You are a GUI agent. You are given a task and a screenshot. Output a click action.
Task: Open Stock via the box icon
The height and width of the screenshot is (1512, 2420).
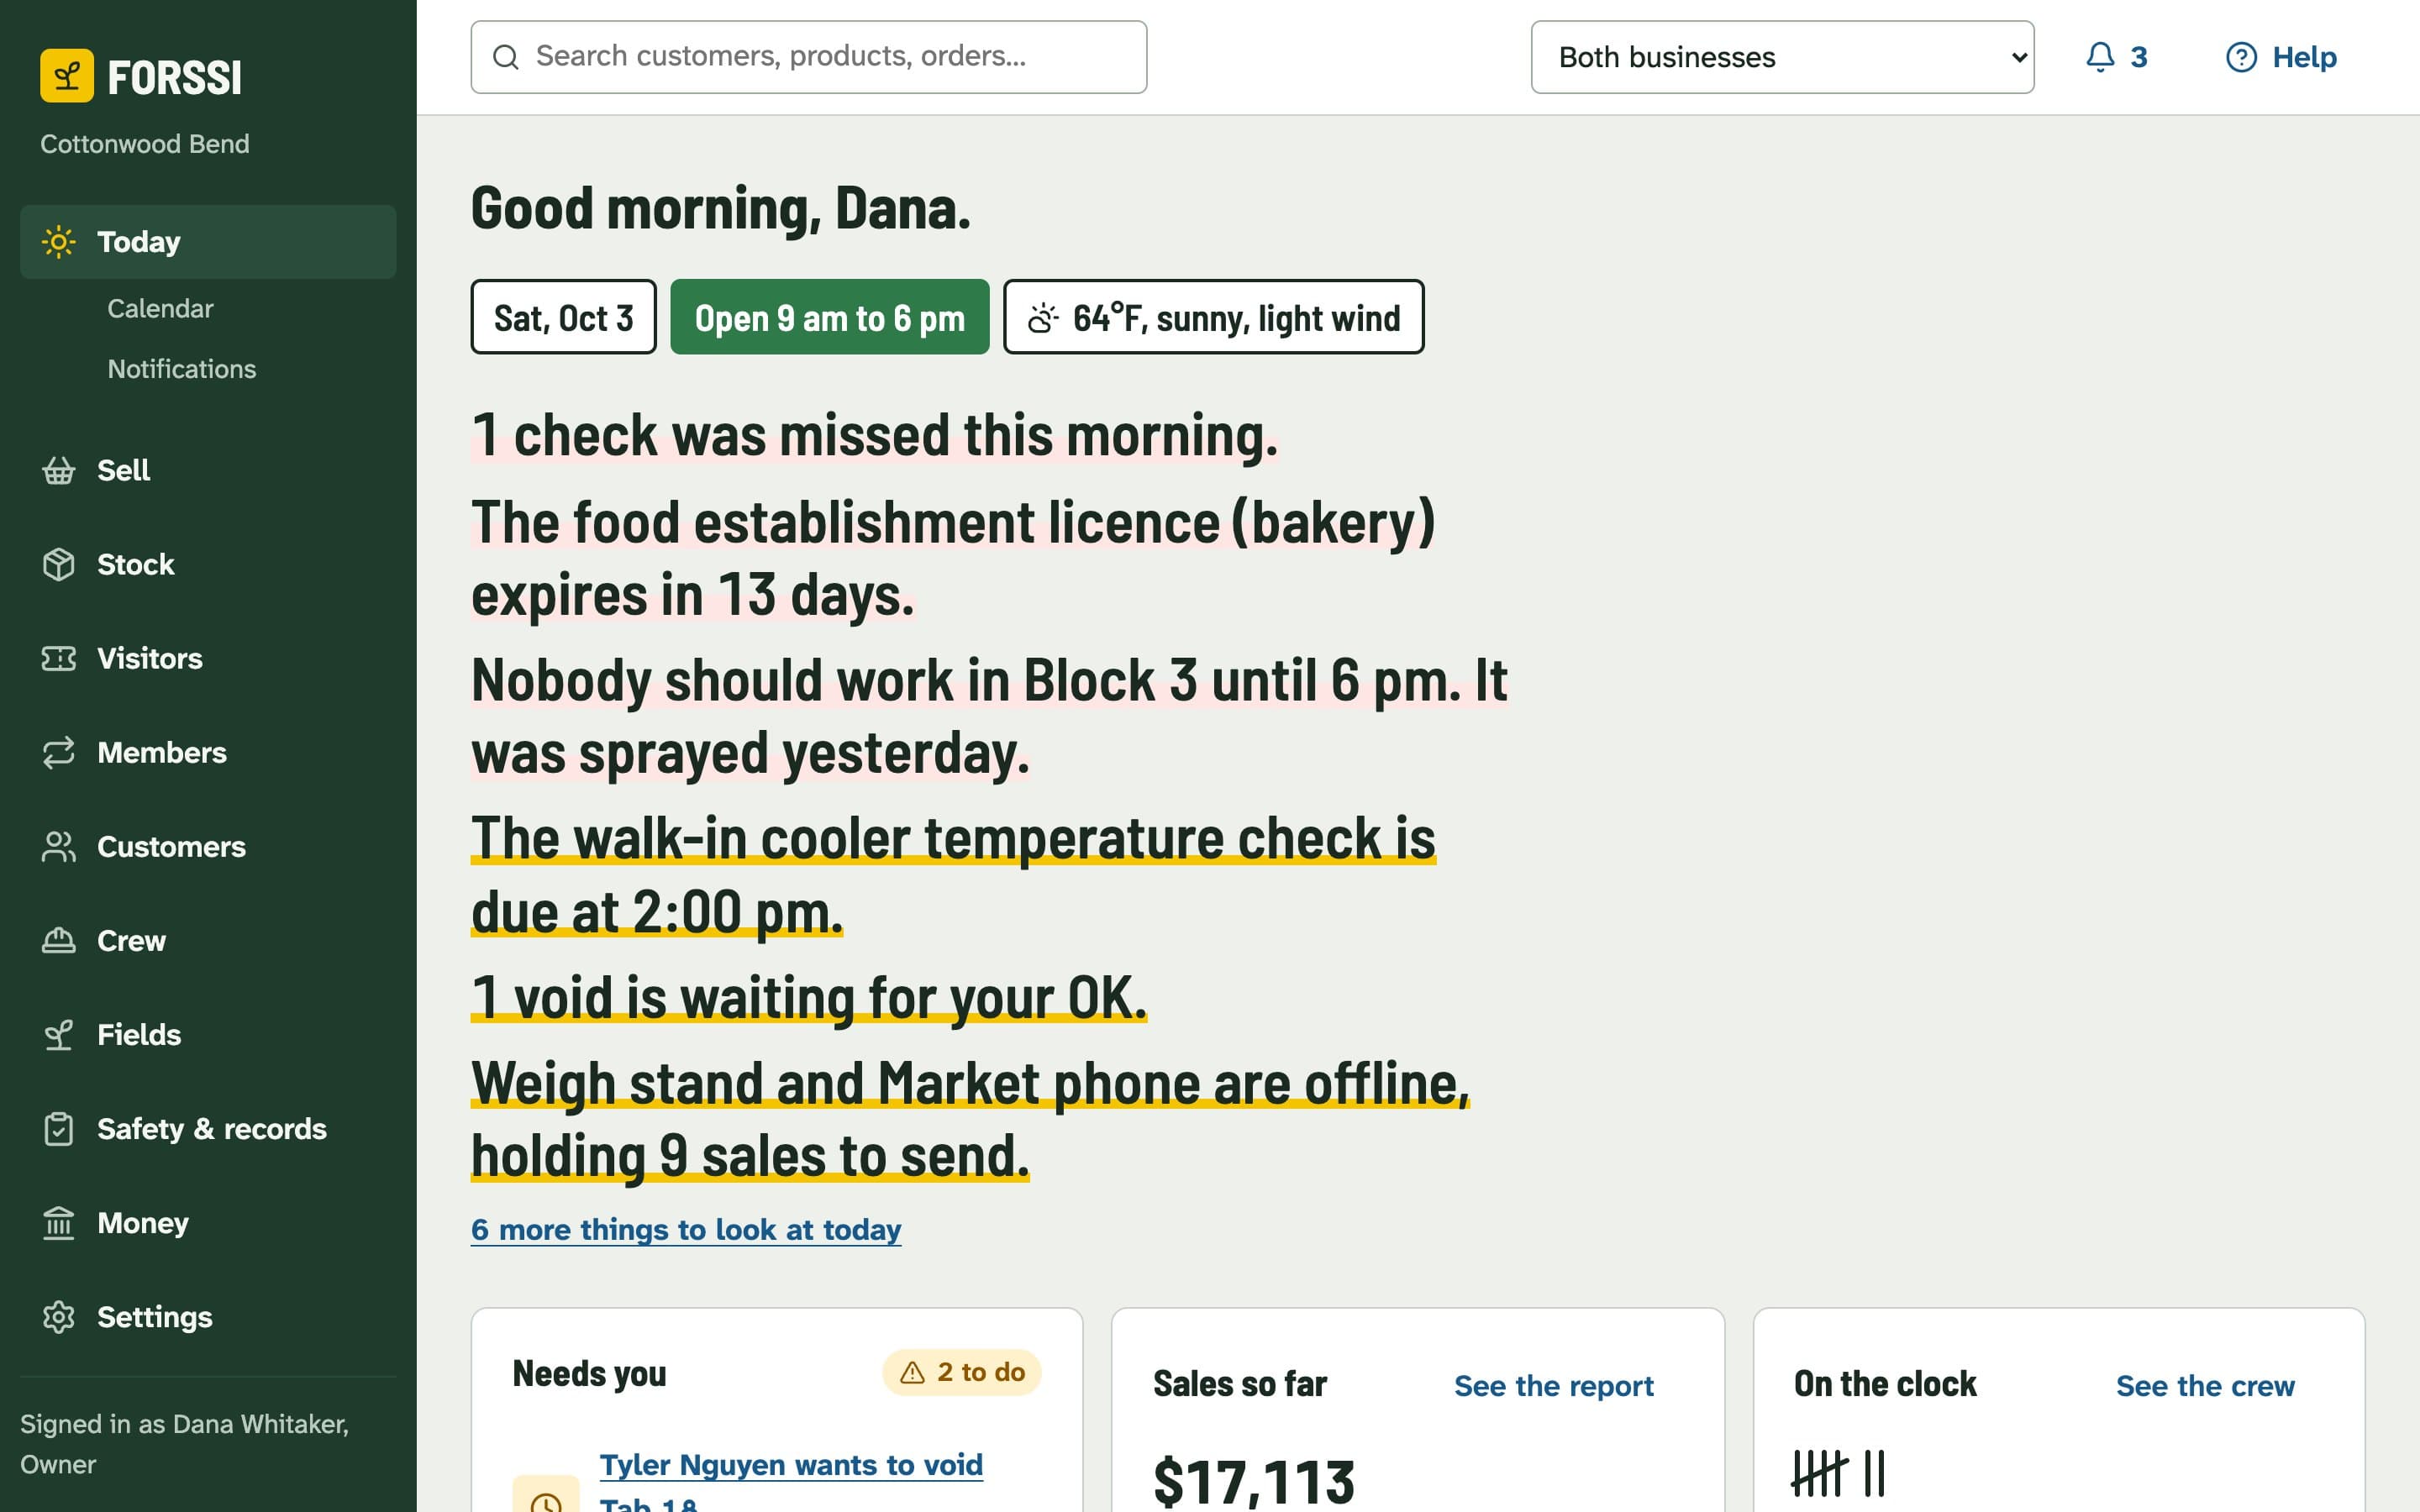(x=59, y=564)
